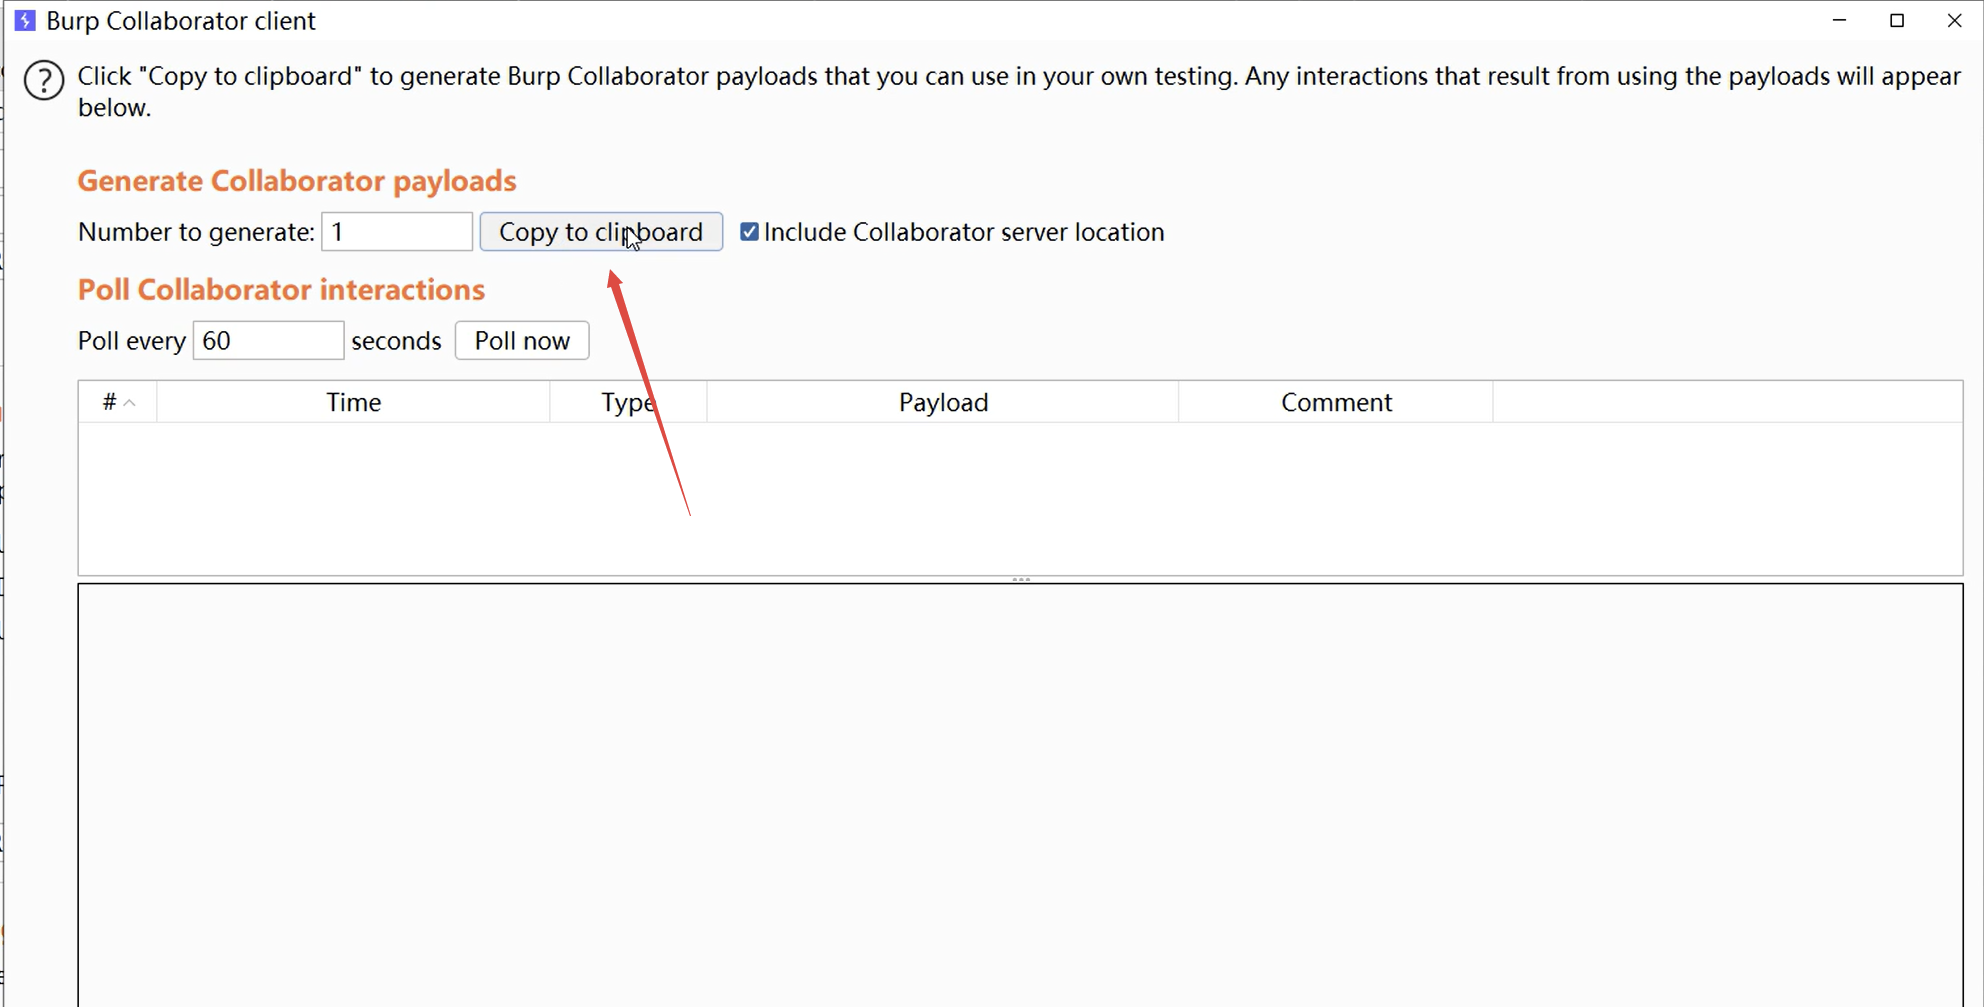Click the help question mark icon
The image size is (1984, 1007).
tap(44, 81)
